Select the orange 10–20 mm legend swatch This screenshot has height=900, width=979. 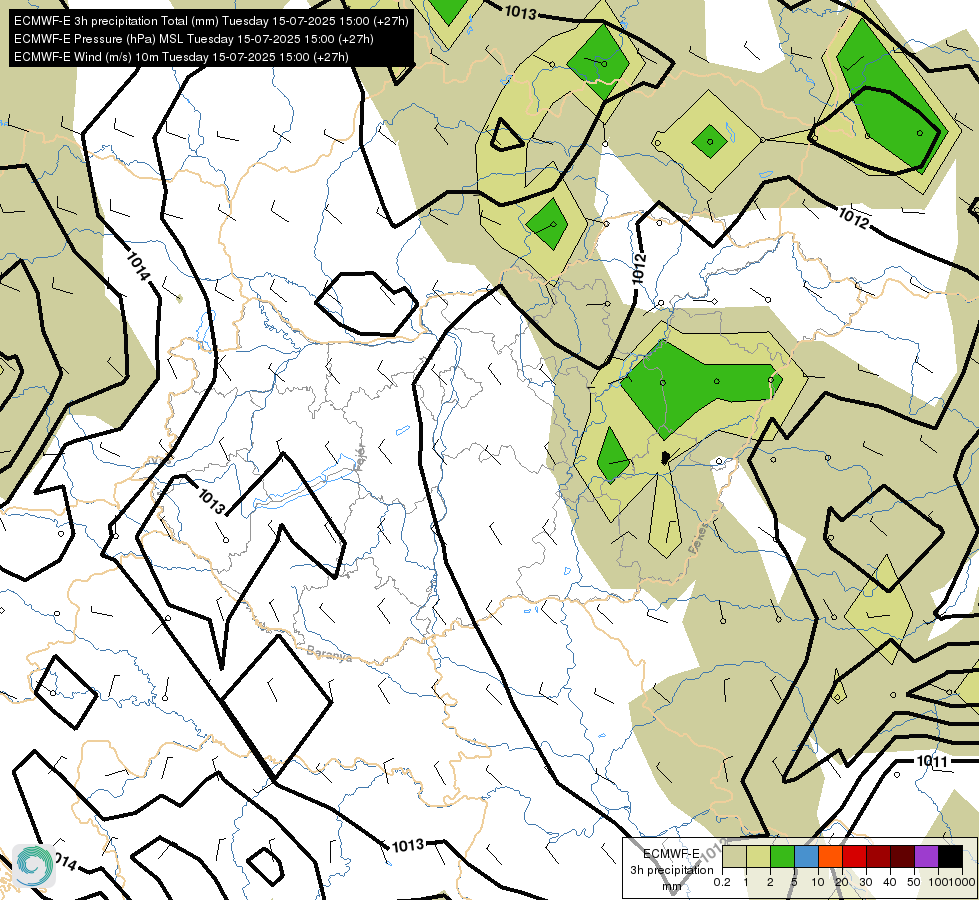coord(830,857)
